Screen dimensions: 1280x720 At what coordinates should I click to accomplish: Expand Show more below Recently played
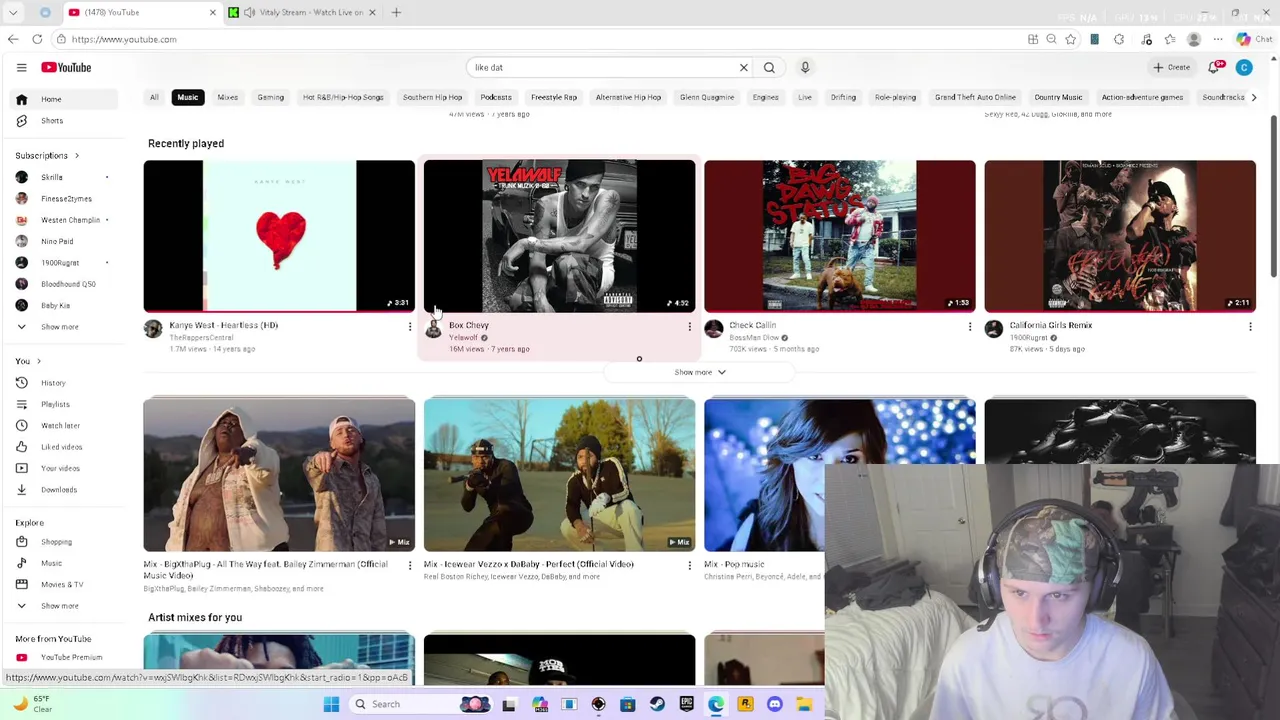click(699, 372)
